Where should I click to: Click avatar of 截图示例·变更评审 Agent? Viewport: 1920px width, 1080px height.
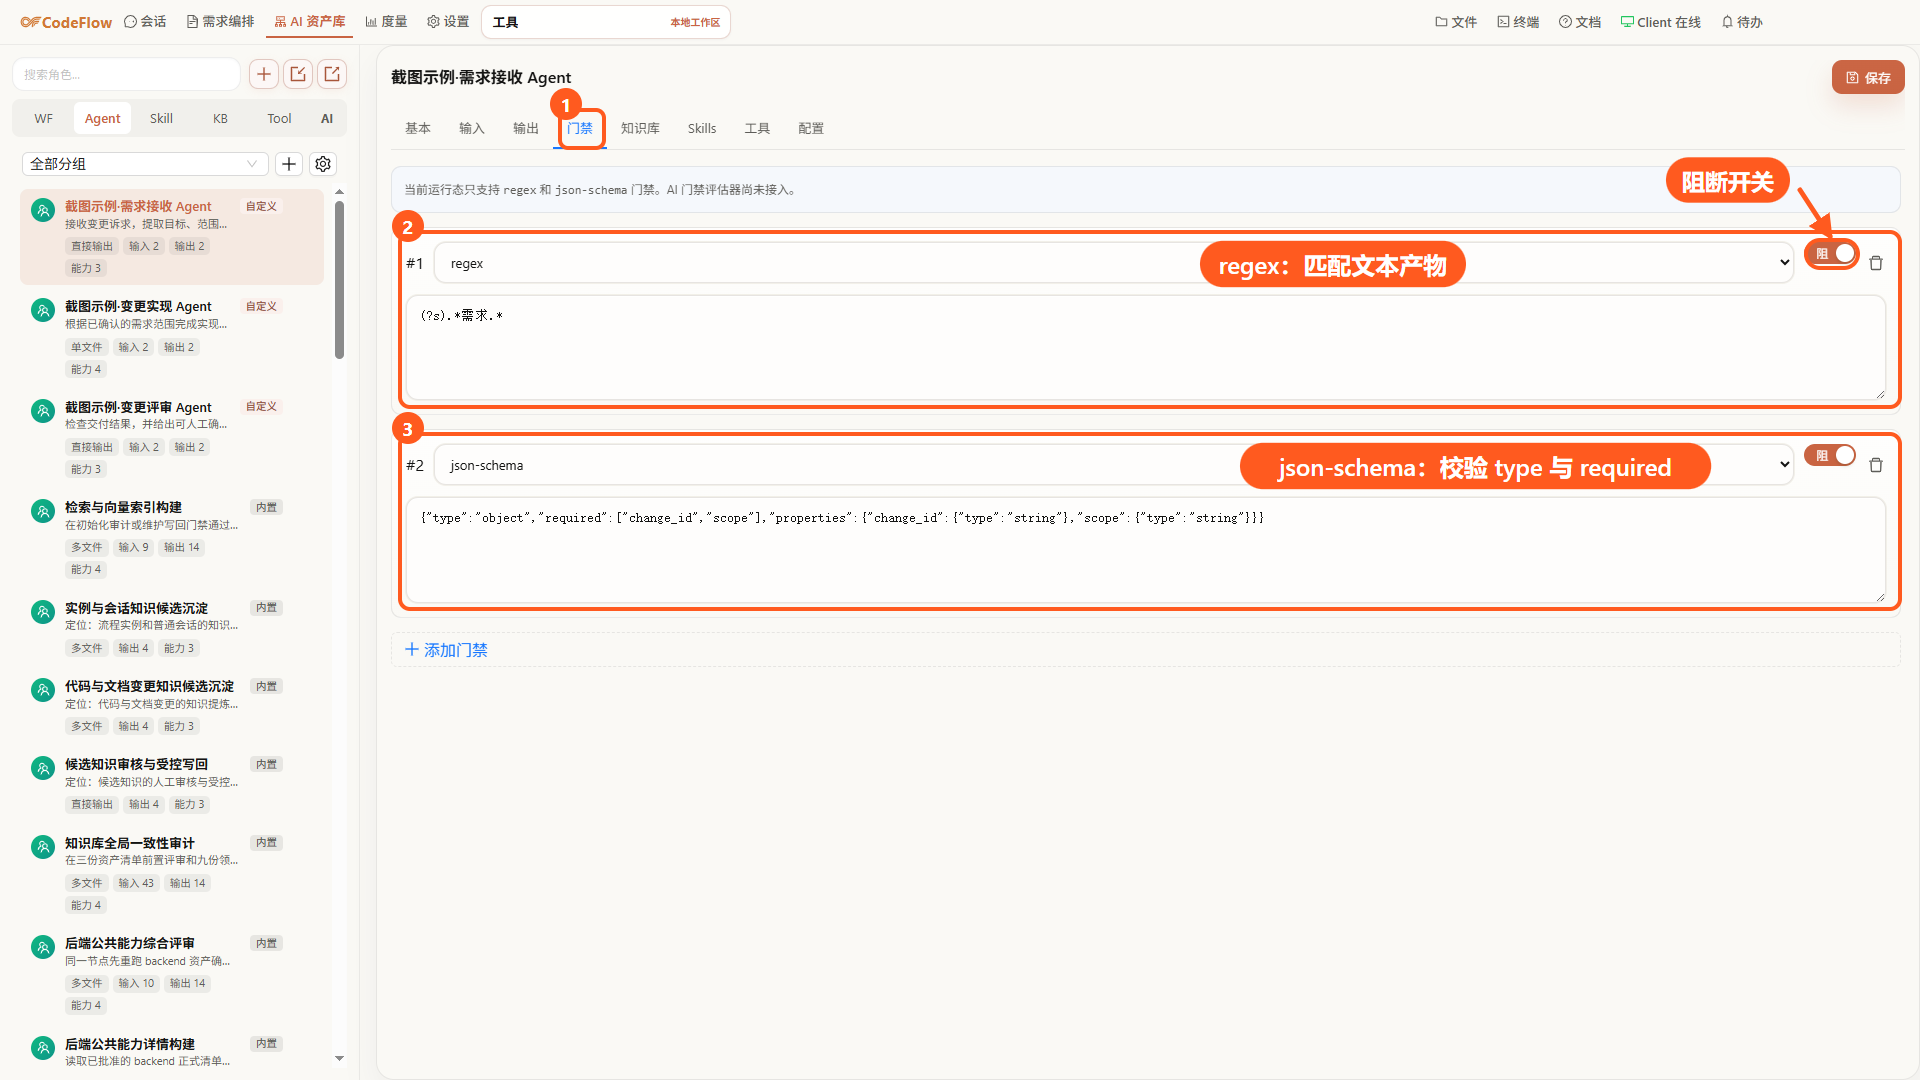pyautogui.click(x=43, y=411)
